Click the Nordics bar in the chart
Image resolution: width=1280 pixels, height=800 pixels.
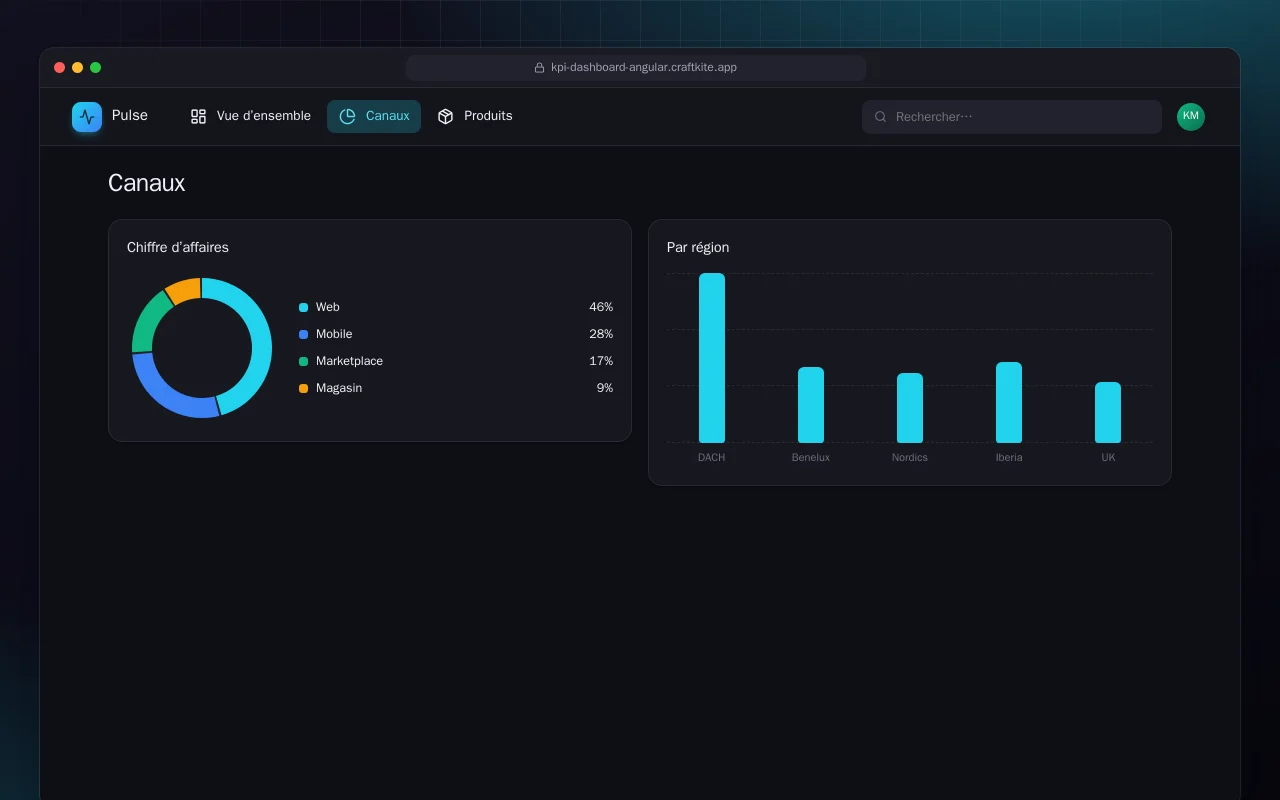(910, 408)
